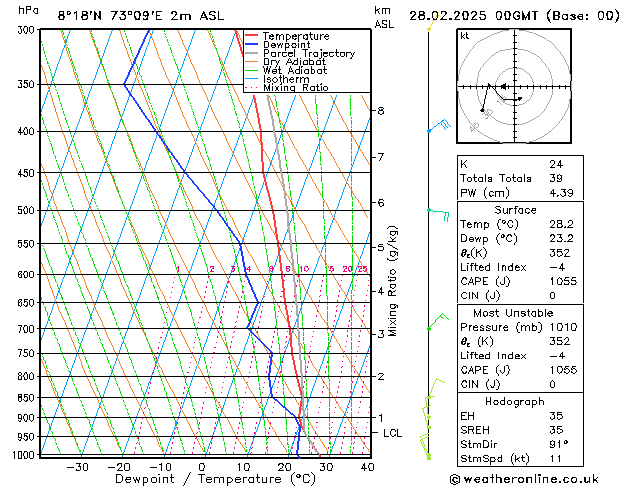Click the hodograph circular plot

click(514, 86)
